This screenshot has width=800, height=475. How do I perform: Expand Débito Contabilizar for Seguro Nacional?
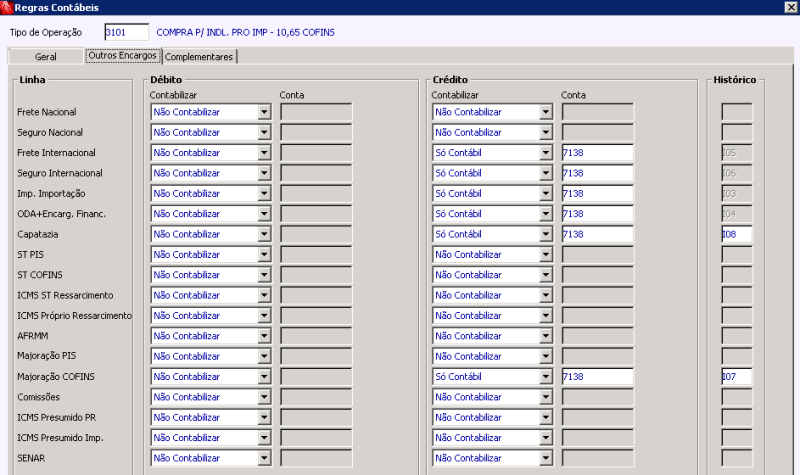pyautogui.click(x=264, y=133)
